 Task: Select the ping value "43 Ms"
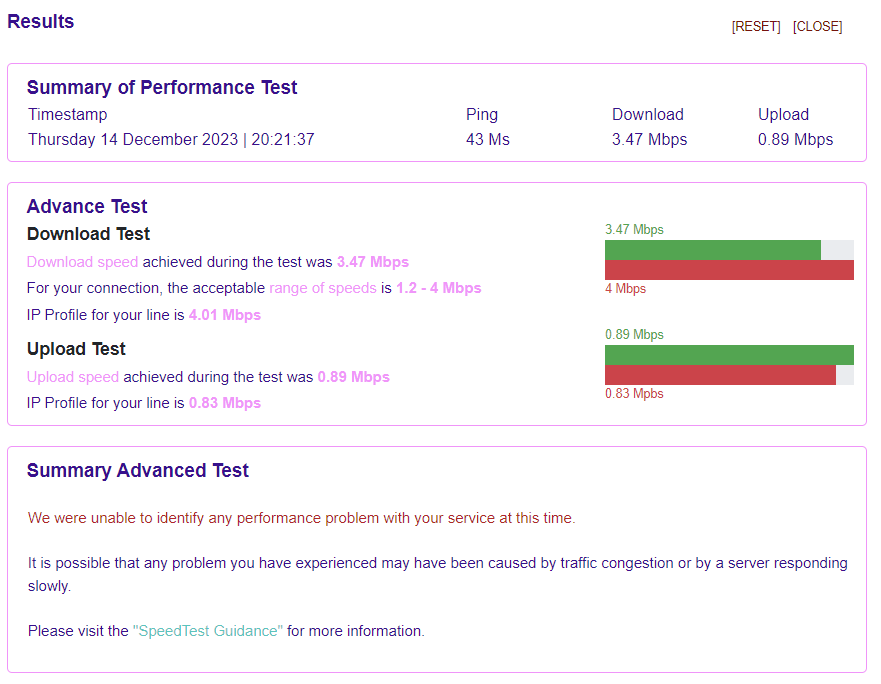click(x=488, y=139)
